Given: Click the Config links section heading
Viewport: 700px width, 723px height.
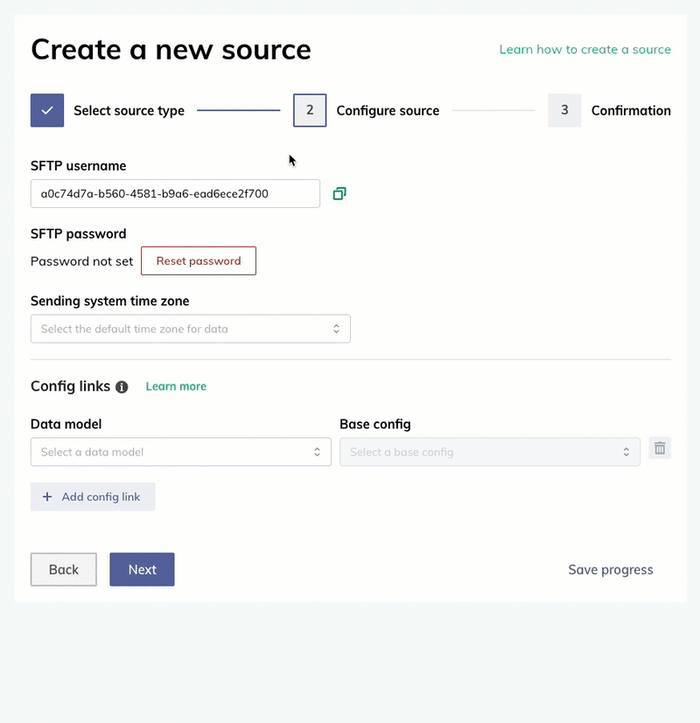Looking at the screenshot, I should 71,386.
